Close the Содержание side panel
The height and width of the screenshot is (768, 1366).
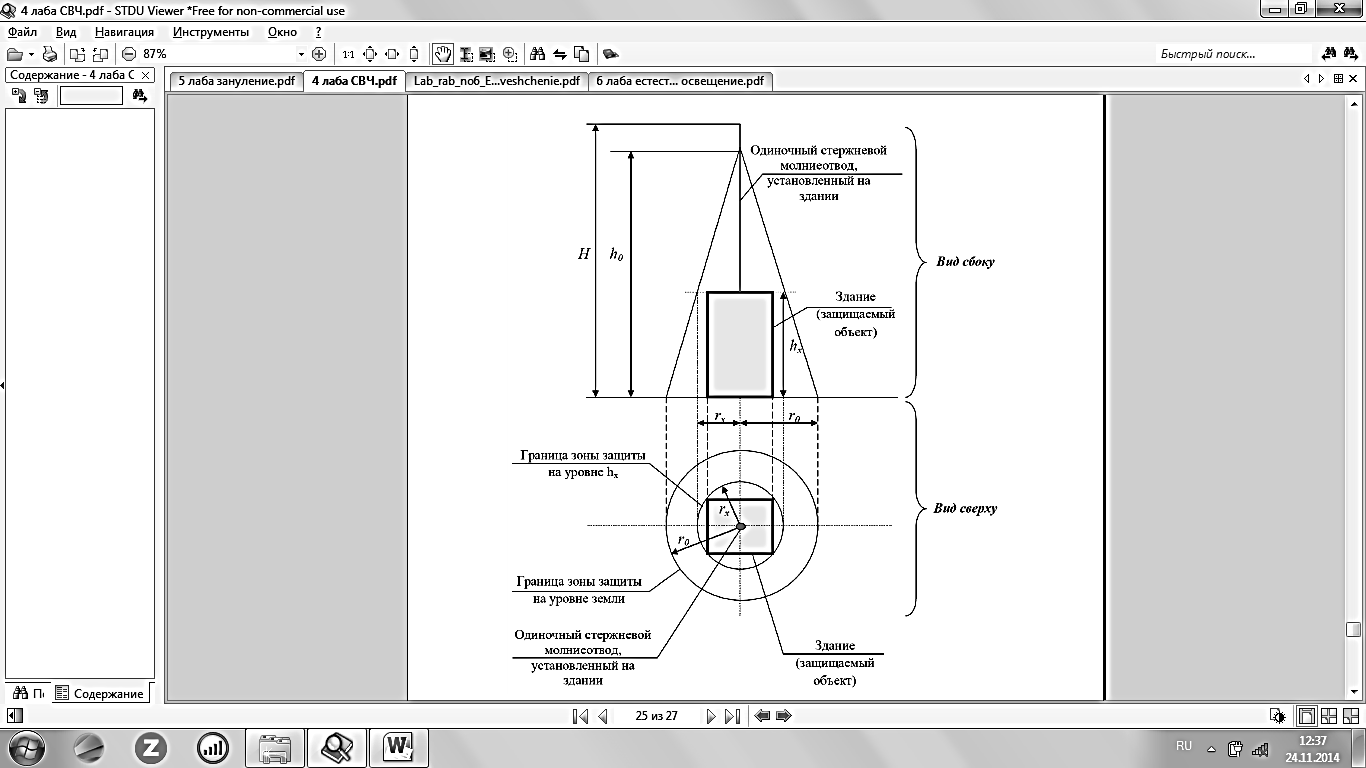tap(145, 76)
